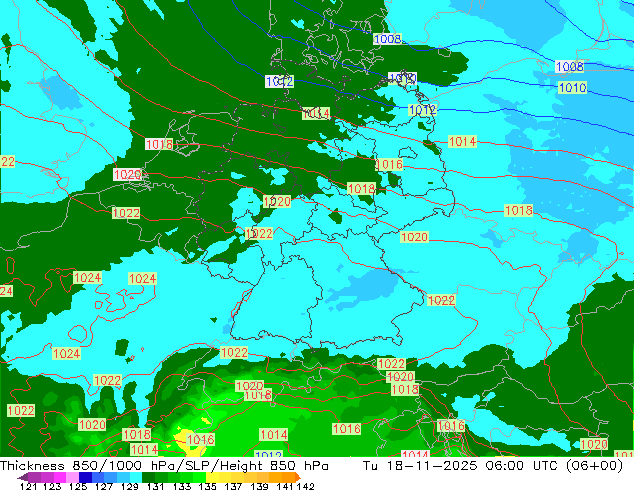Click the purple arrow at legend's left end
Image resolution: width=634 pixels, height=490 pixels.
pos(23,477)
